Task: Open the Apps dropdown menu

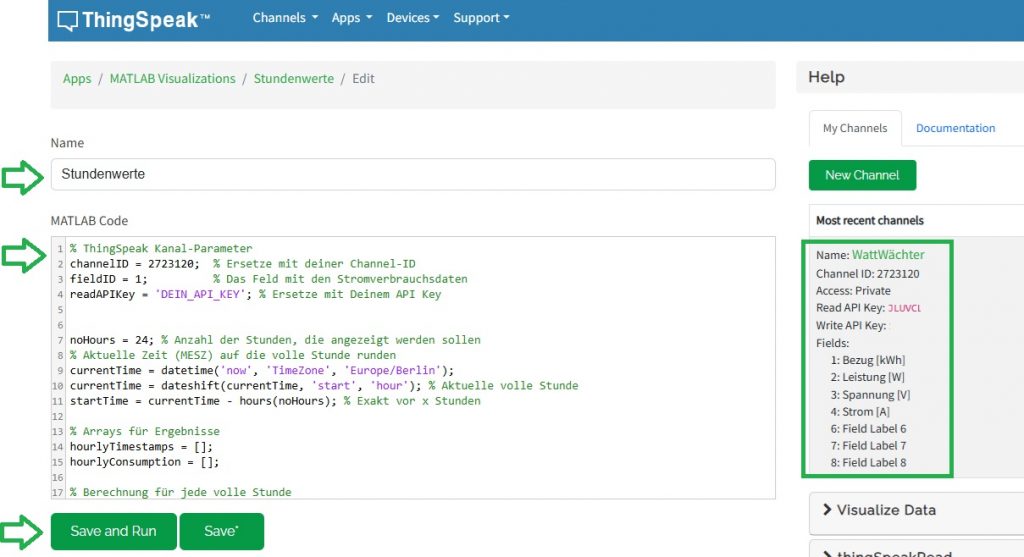Action: (351, 18)
